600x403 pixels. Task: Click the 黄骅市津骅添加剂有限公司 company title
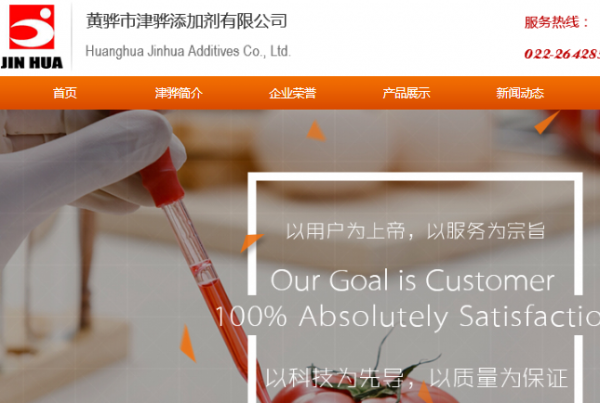pos(186,21)
